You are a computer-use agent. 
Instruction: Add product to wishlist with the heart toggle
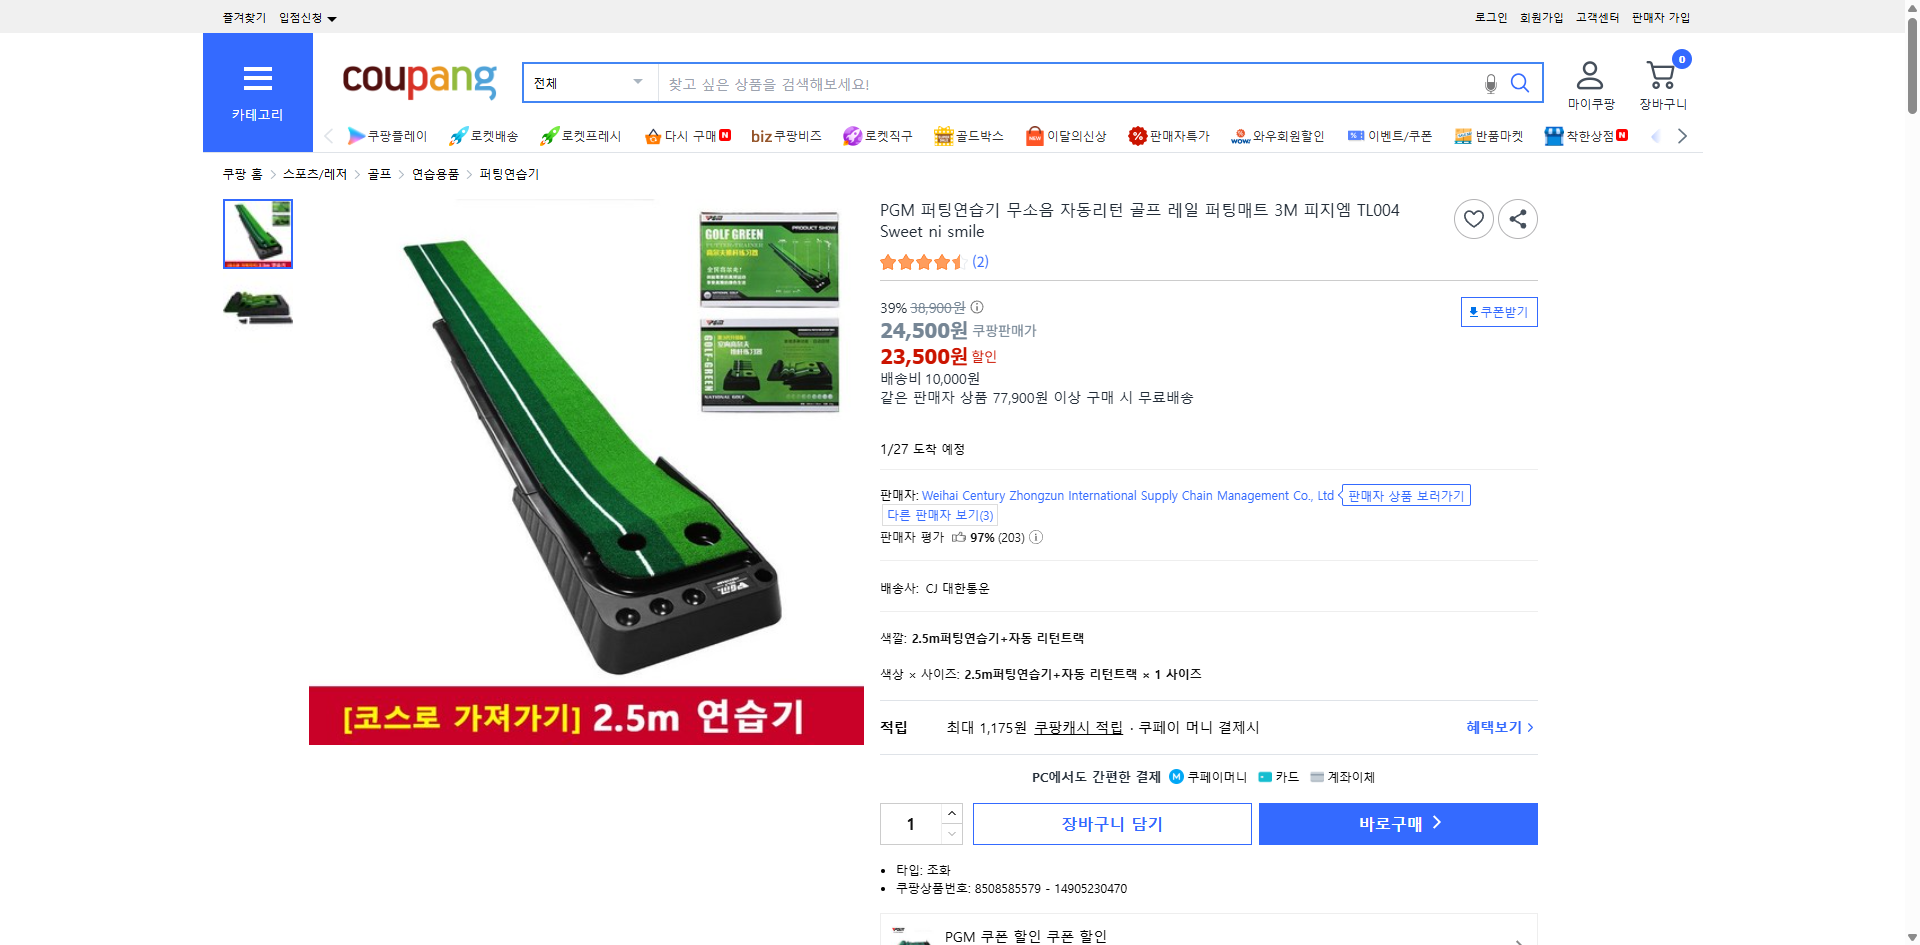pos(1473,218)
